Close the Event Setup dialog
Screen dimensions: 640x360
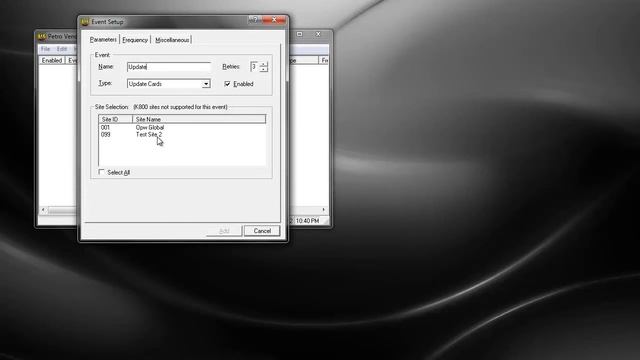(x=274, y=20)
